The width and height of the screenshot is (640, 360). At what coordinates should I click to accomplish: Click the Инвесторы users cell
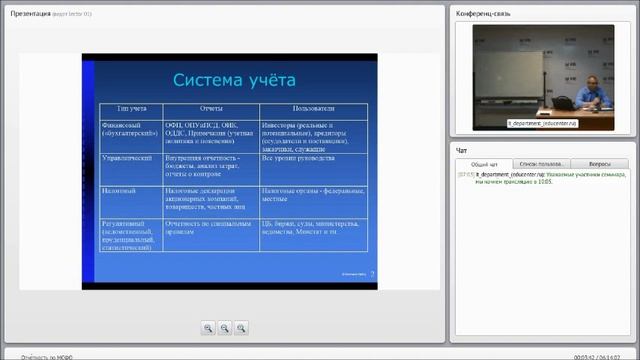(313, 137)
